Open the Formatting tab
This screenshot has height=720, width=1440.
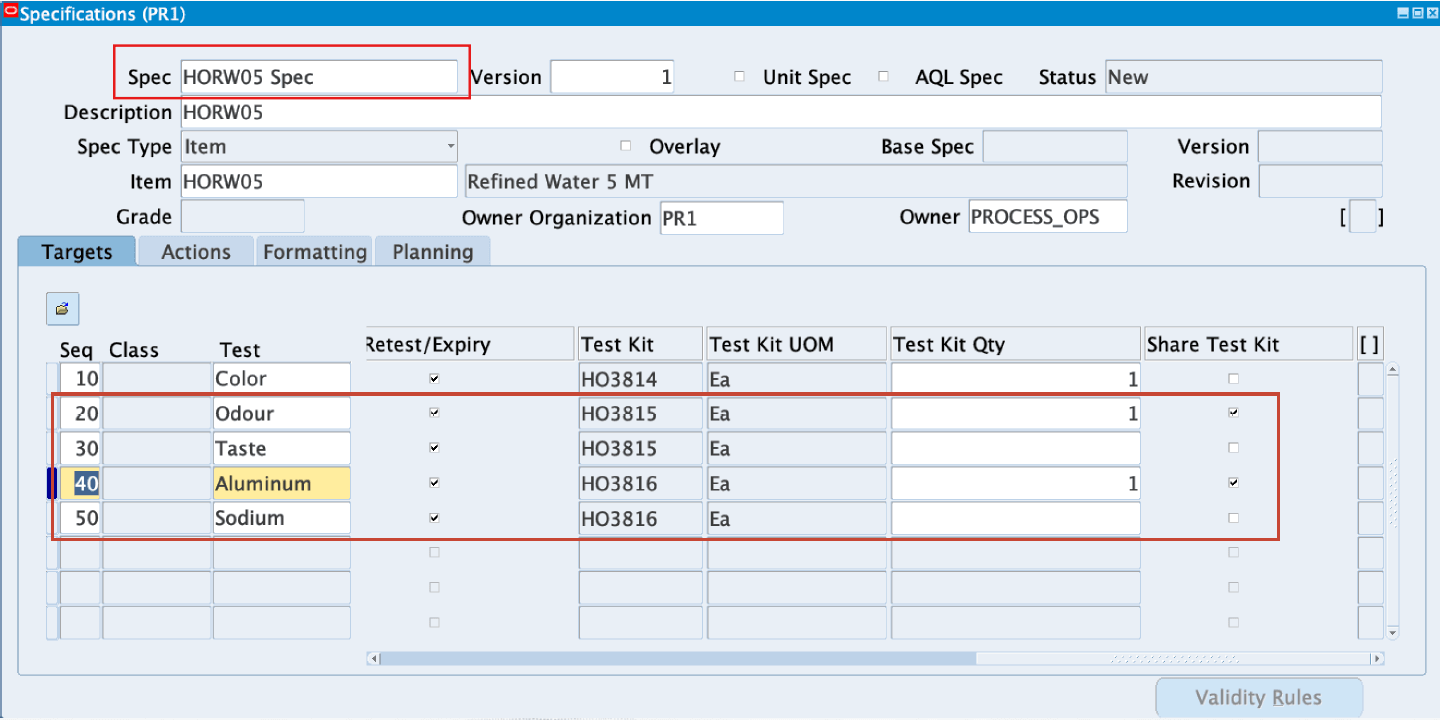coord(314,252)
